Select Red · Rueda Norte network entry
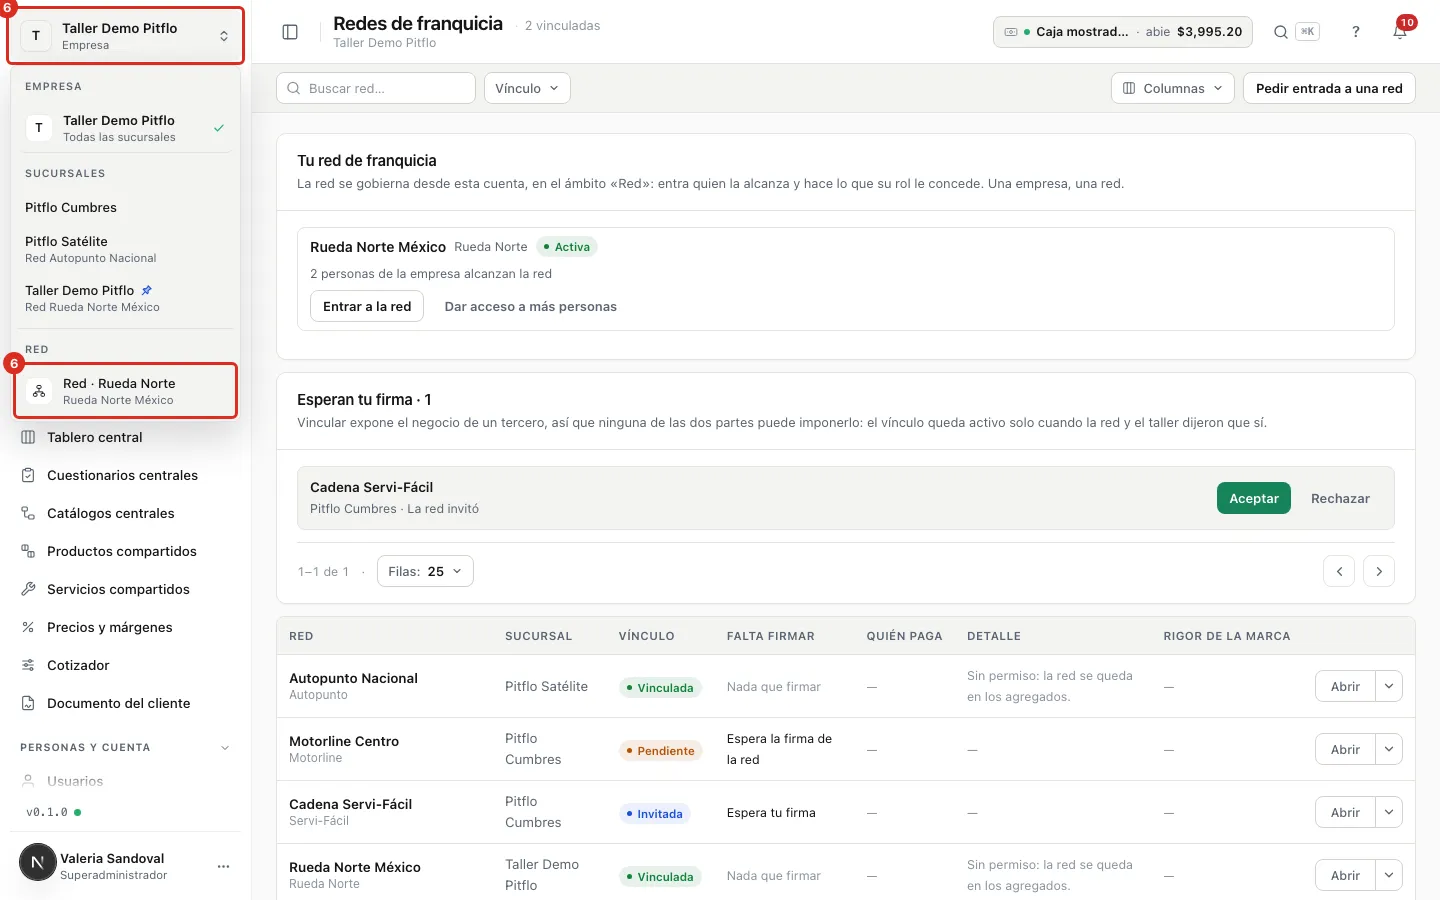This screenshot has width=1440, height=900. [125, 391]
